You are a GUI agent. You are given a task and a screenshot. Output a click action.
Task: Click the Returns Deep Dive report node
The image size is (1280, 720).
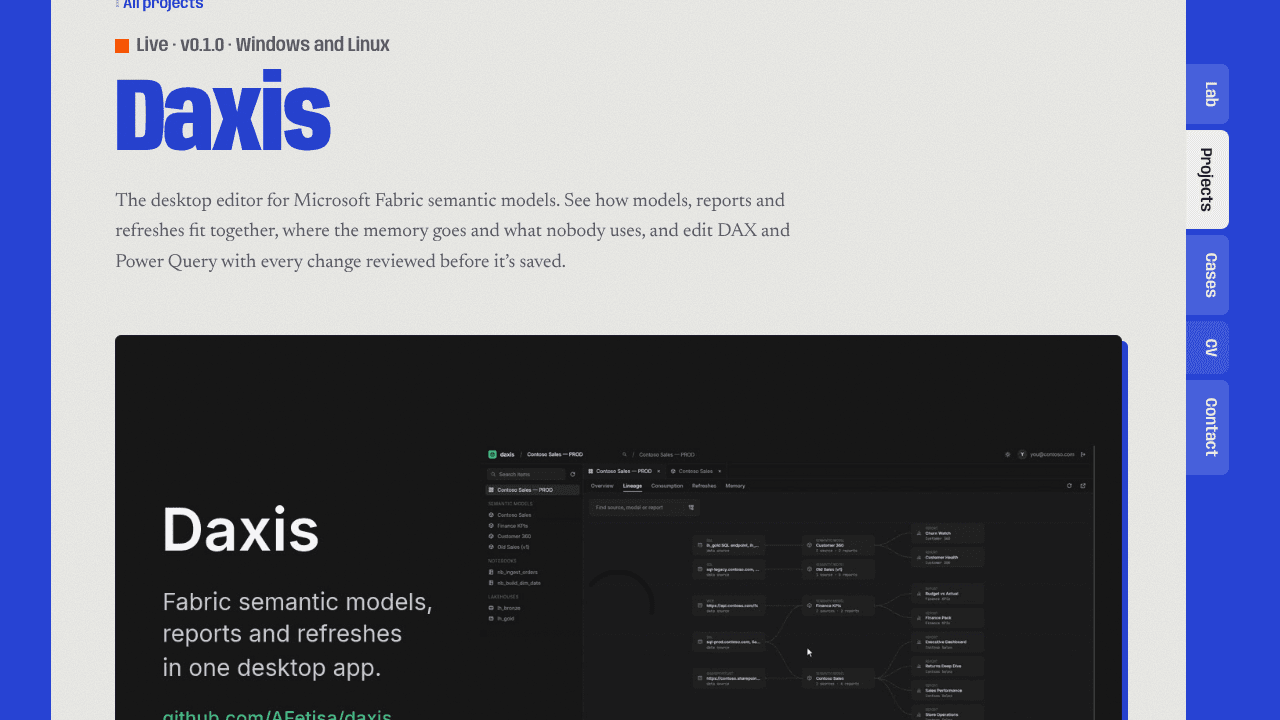(x=947, y=666)
